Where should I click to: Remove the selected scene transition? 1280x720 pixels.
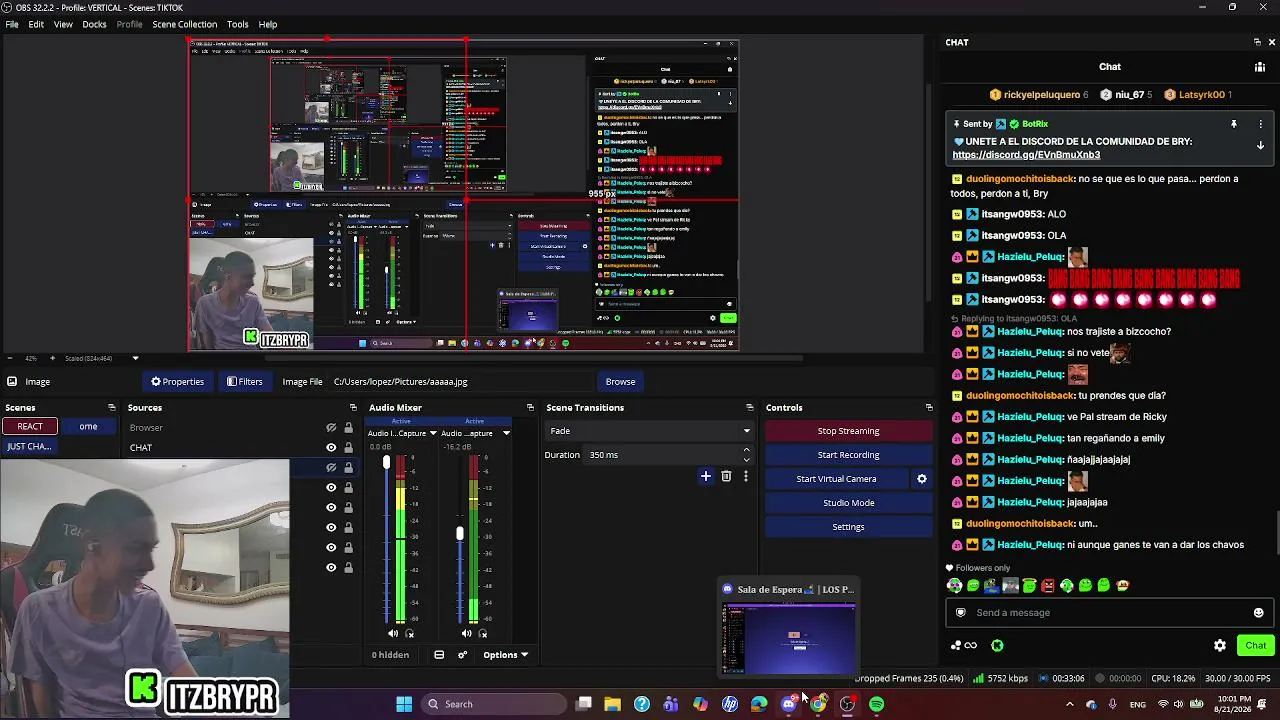click(x=726, y=477)
